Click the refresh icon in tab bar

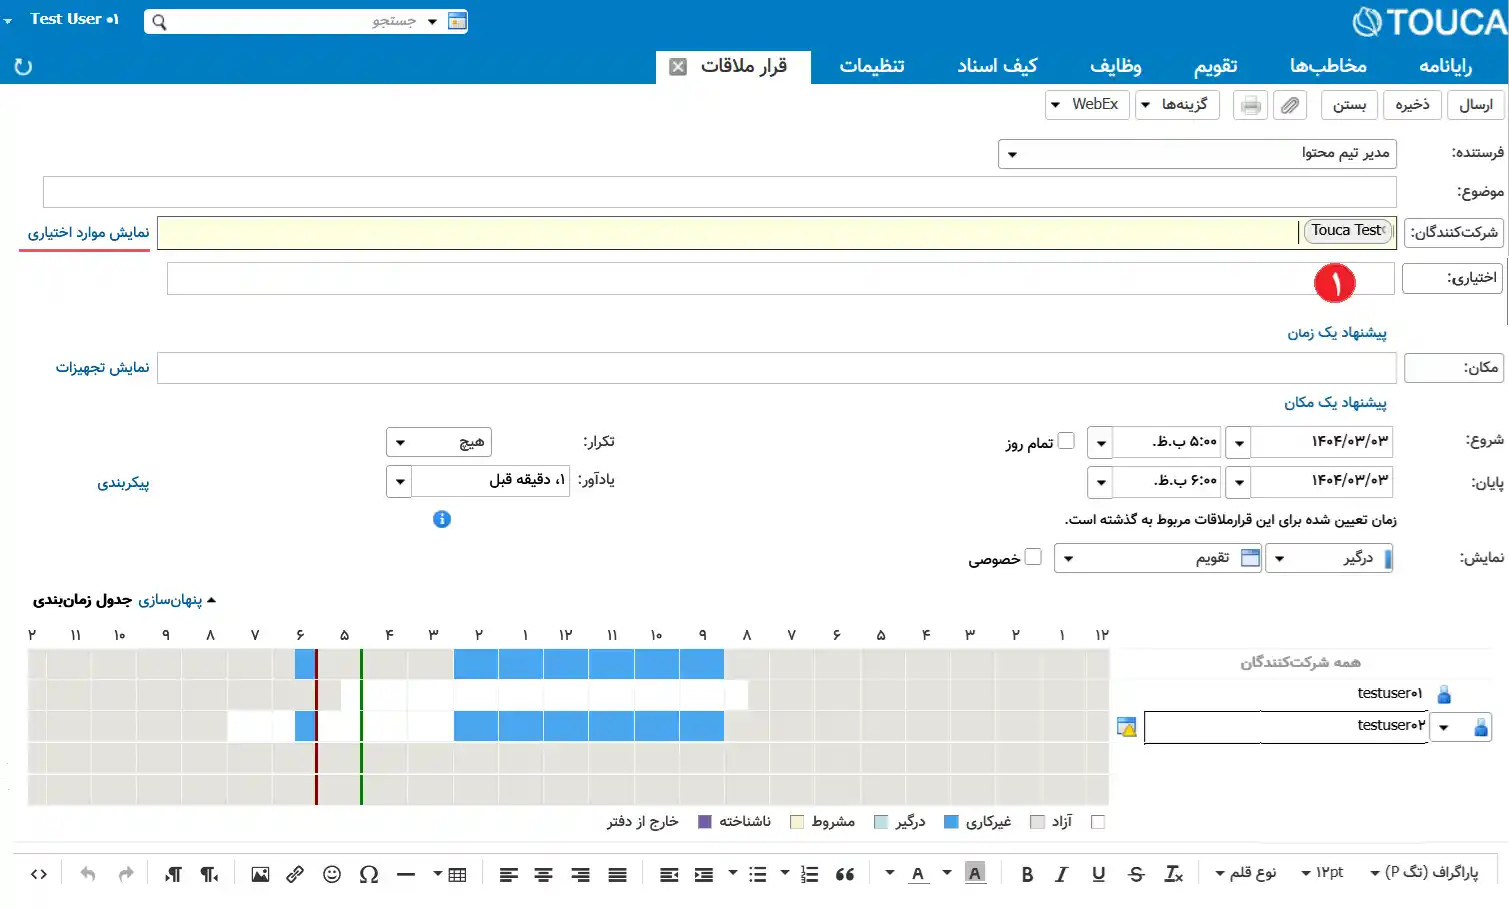tap(23, 66)
